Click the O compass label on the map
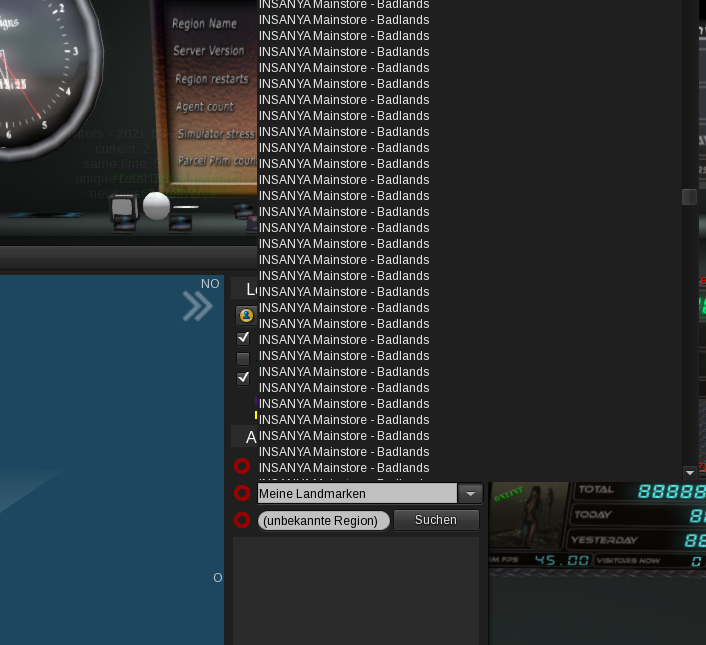The height and width of the screenshot is (645, 706). [x=218, y=577]
